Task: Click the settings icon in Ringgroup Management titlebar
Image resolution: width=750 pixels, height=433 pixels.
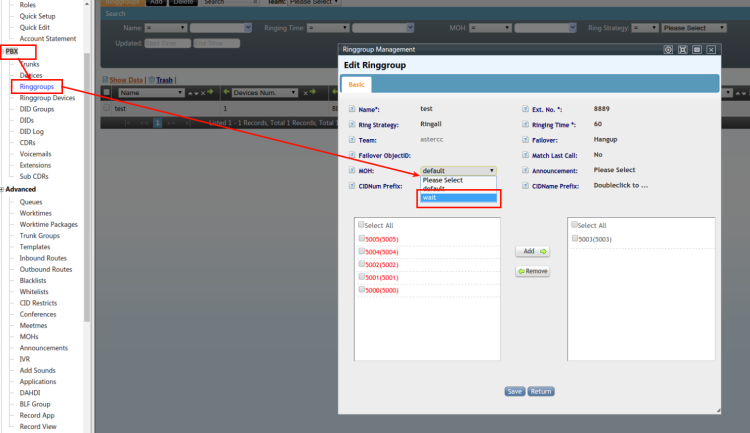Action: pyautogui.click(x=668, y=49)
